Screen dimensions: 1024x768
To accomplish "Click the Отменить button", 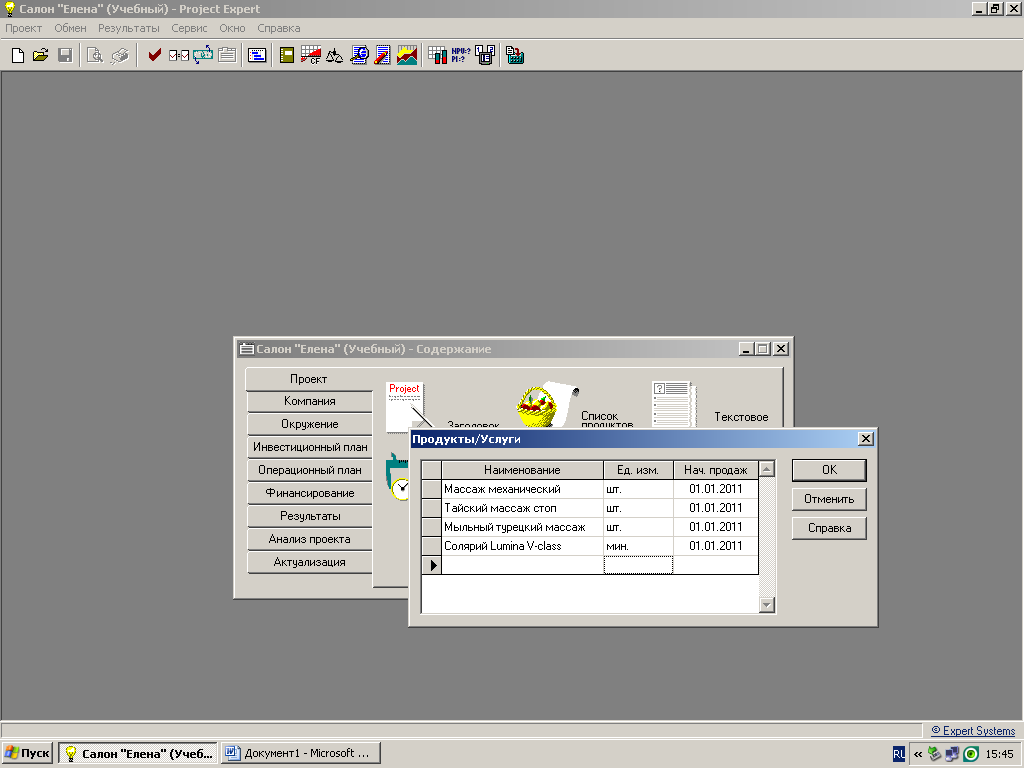I will point(829,499).
